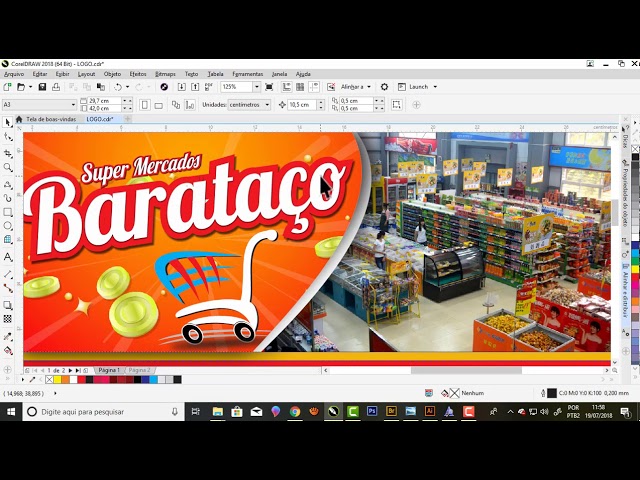Viewport: 640px width, 480px height.
Task: Select the Freehand curve tool
Action: (x=7, y=184)
